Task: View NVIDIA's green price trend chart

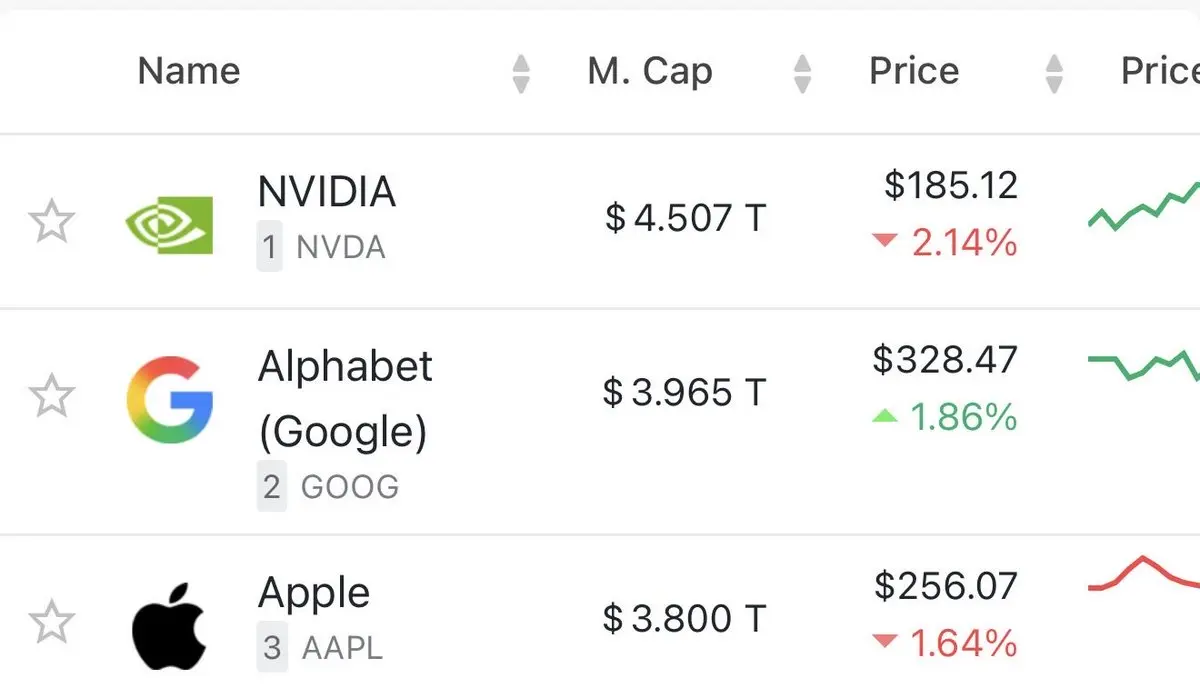Action: 1143,205
